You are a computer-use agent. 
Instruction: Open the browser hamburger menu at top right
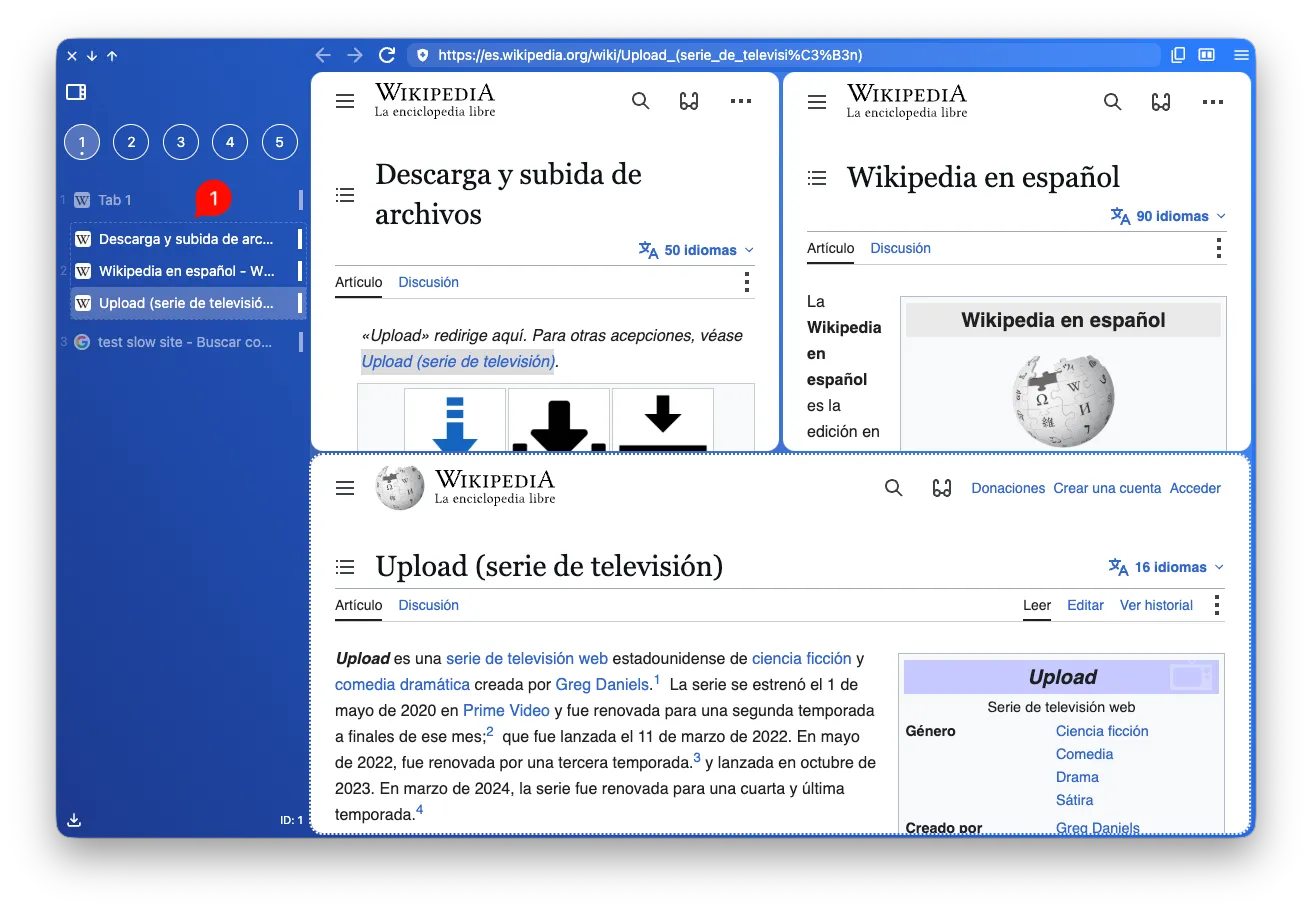(1241, 55)
